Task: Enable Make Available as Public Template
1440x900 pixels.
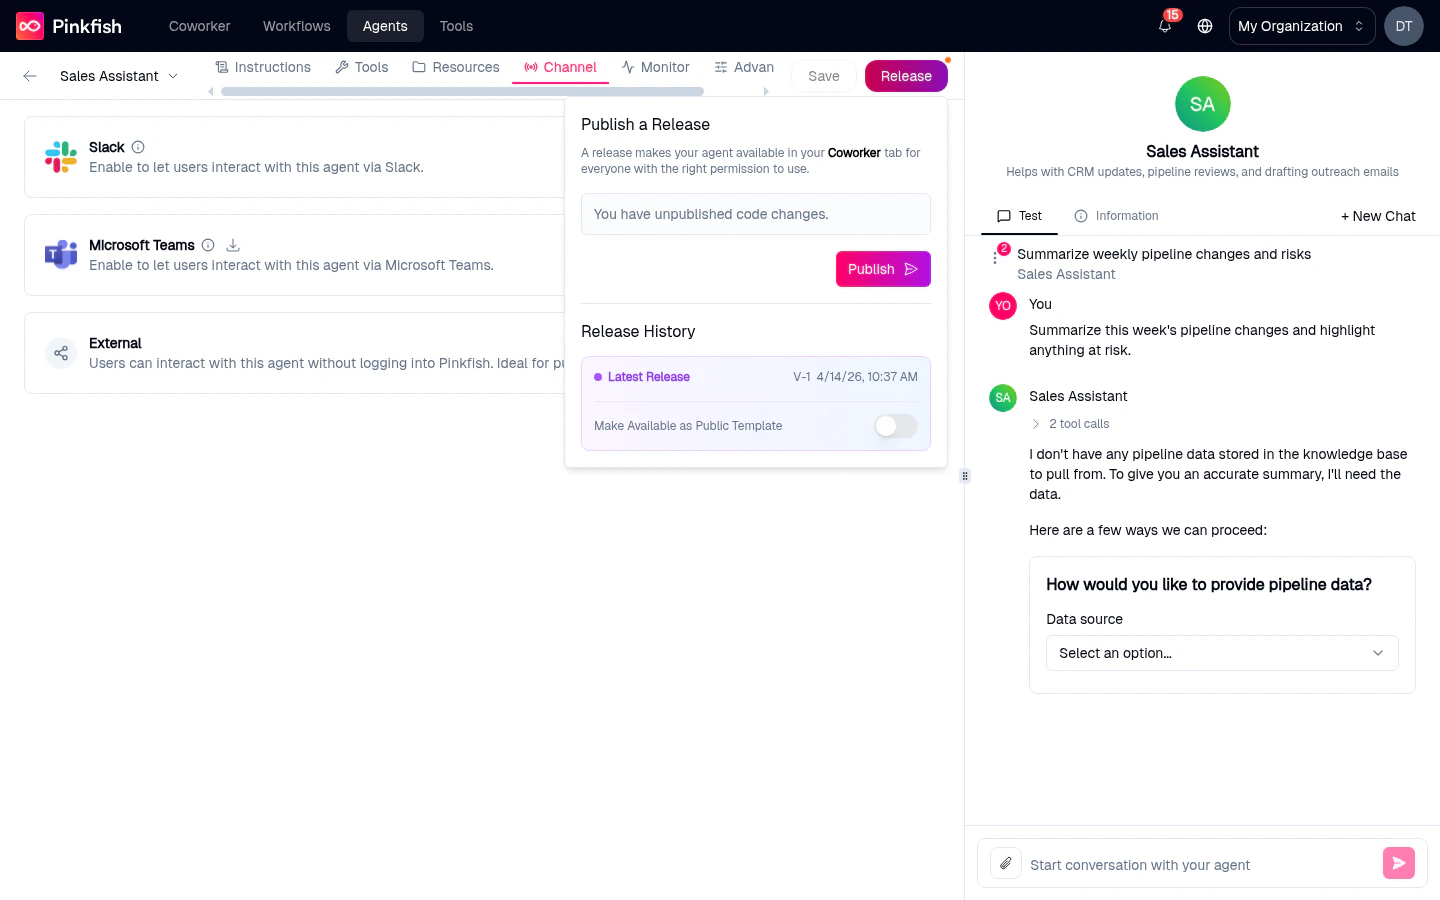Action: pyautogui.click(x=895, y=426)
